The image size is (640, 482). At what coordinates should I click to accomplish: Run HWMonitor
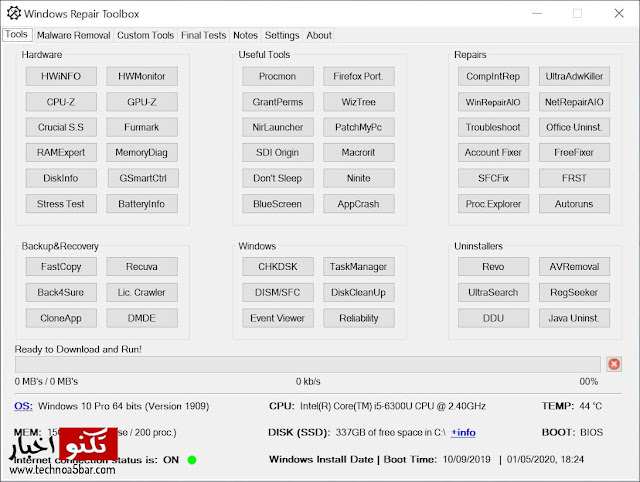pyautogui.click(x=142, y=76)
